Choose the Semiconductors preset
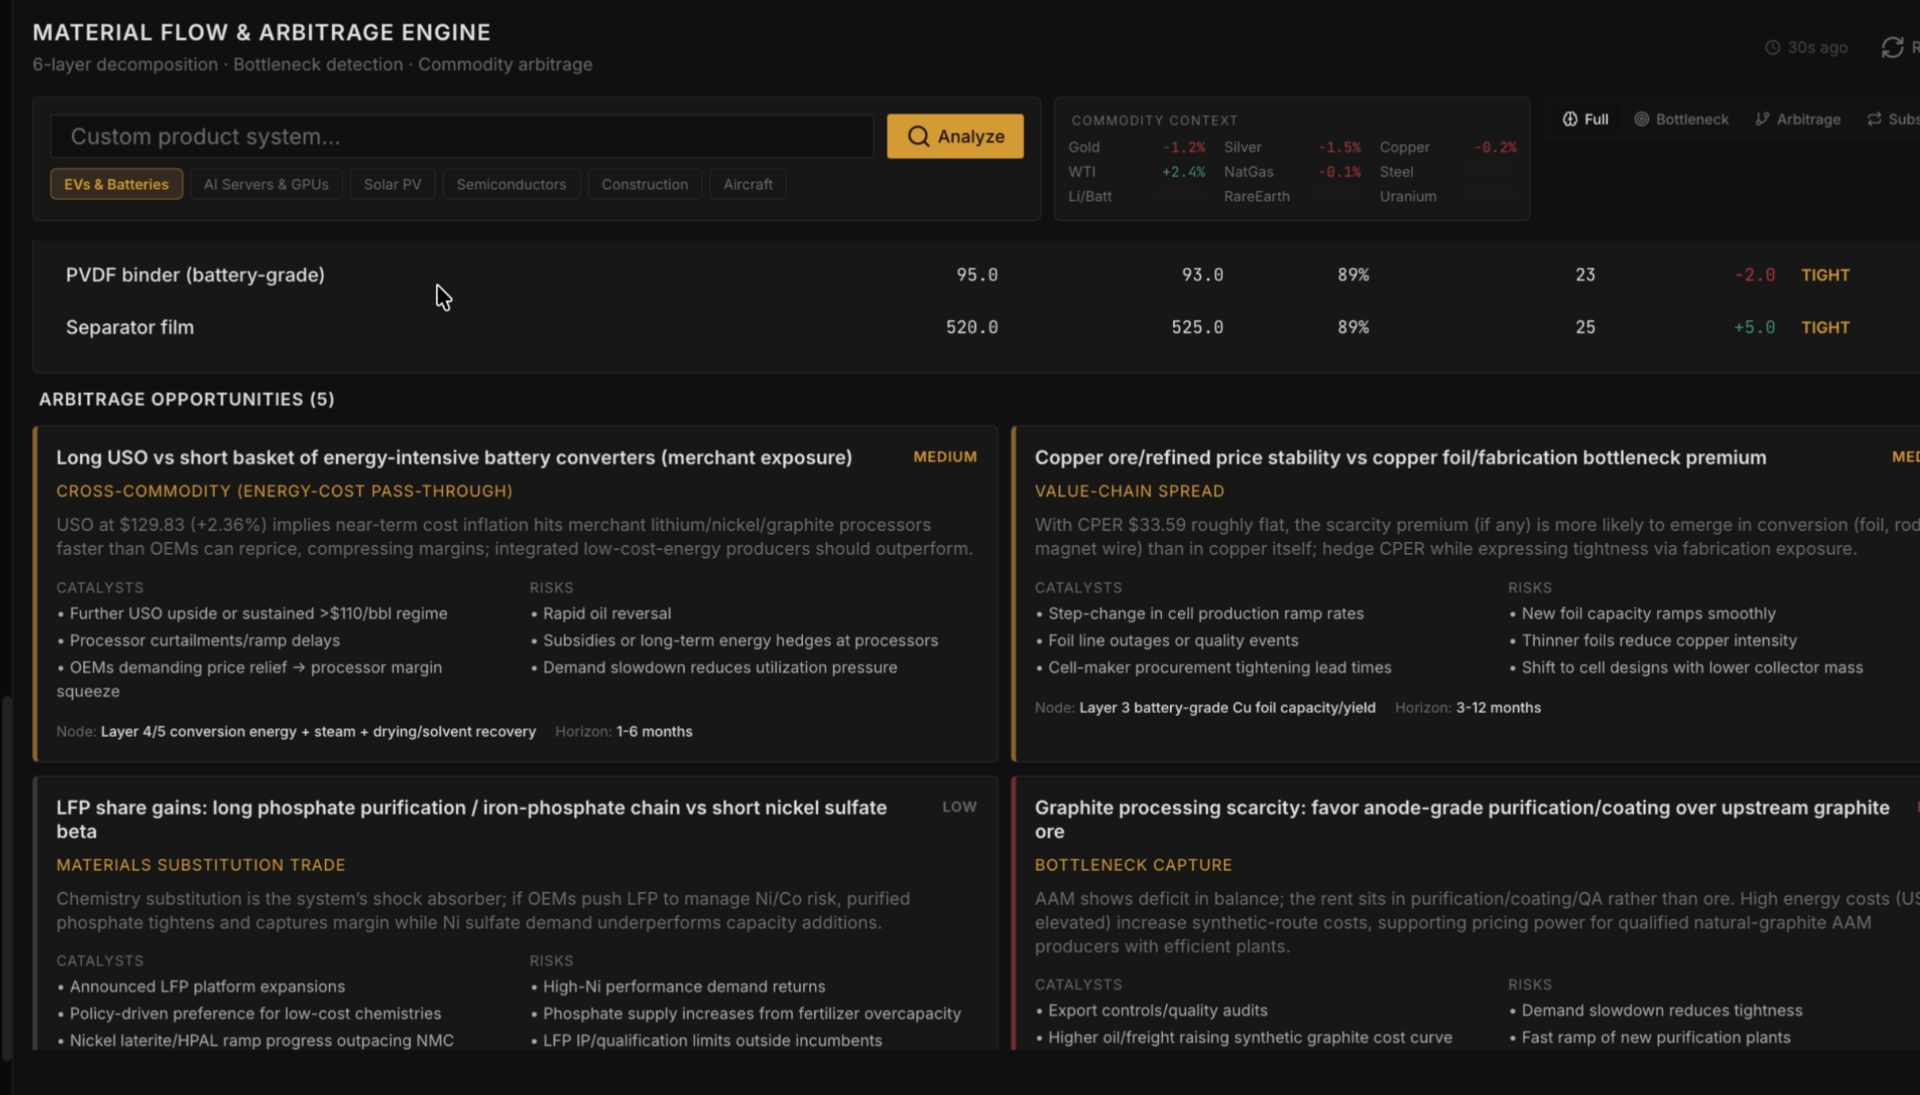This screenshot has width=1920, height=1095. pyautogui.click(x=511, y=184)
